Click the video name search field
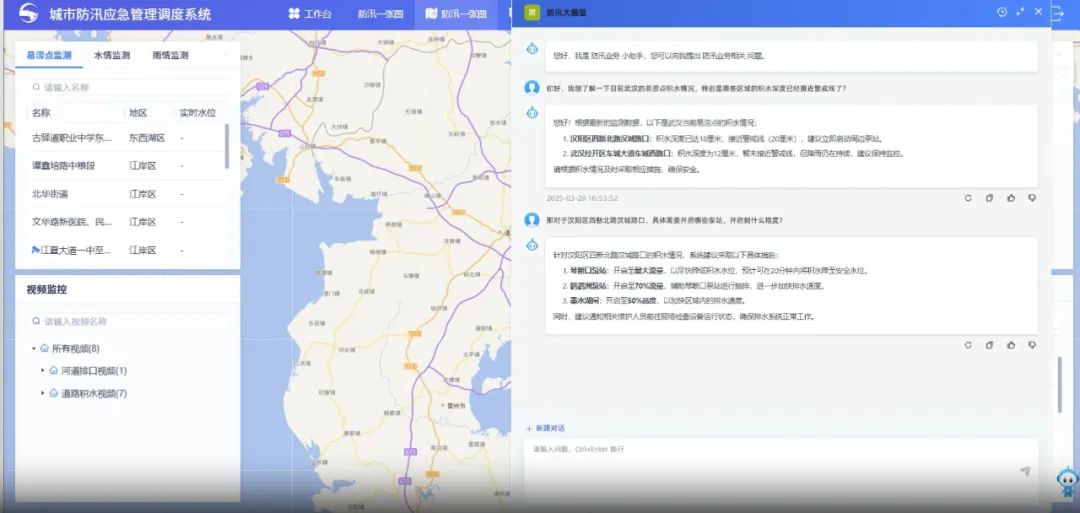The height and width of the screenshot is (513, 1080). (130, 322)
